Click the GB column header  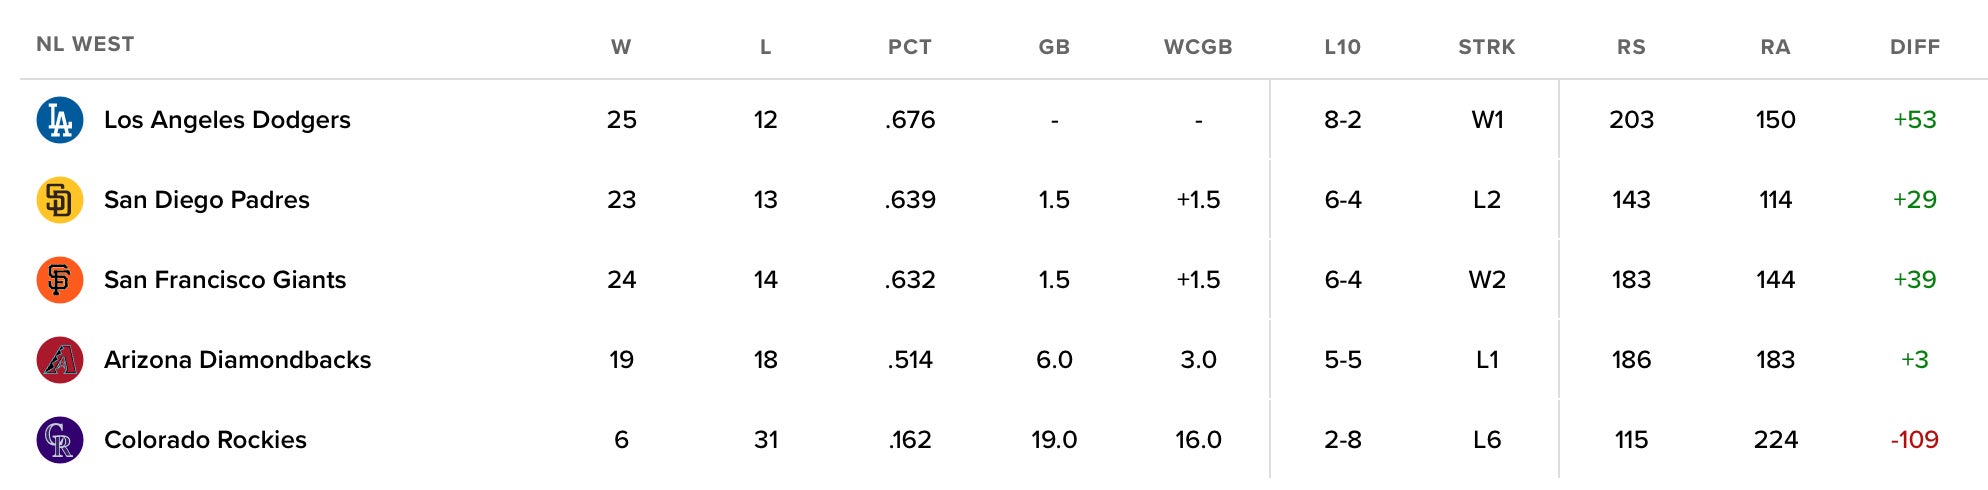pos(1054,47)
